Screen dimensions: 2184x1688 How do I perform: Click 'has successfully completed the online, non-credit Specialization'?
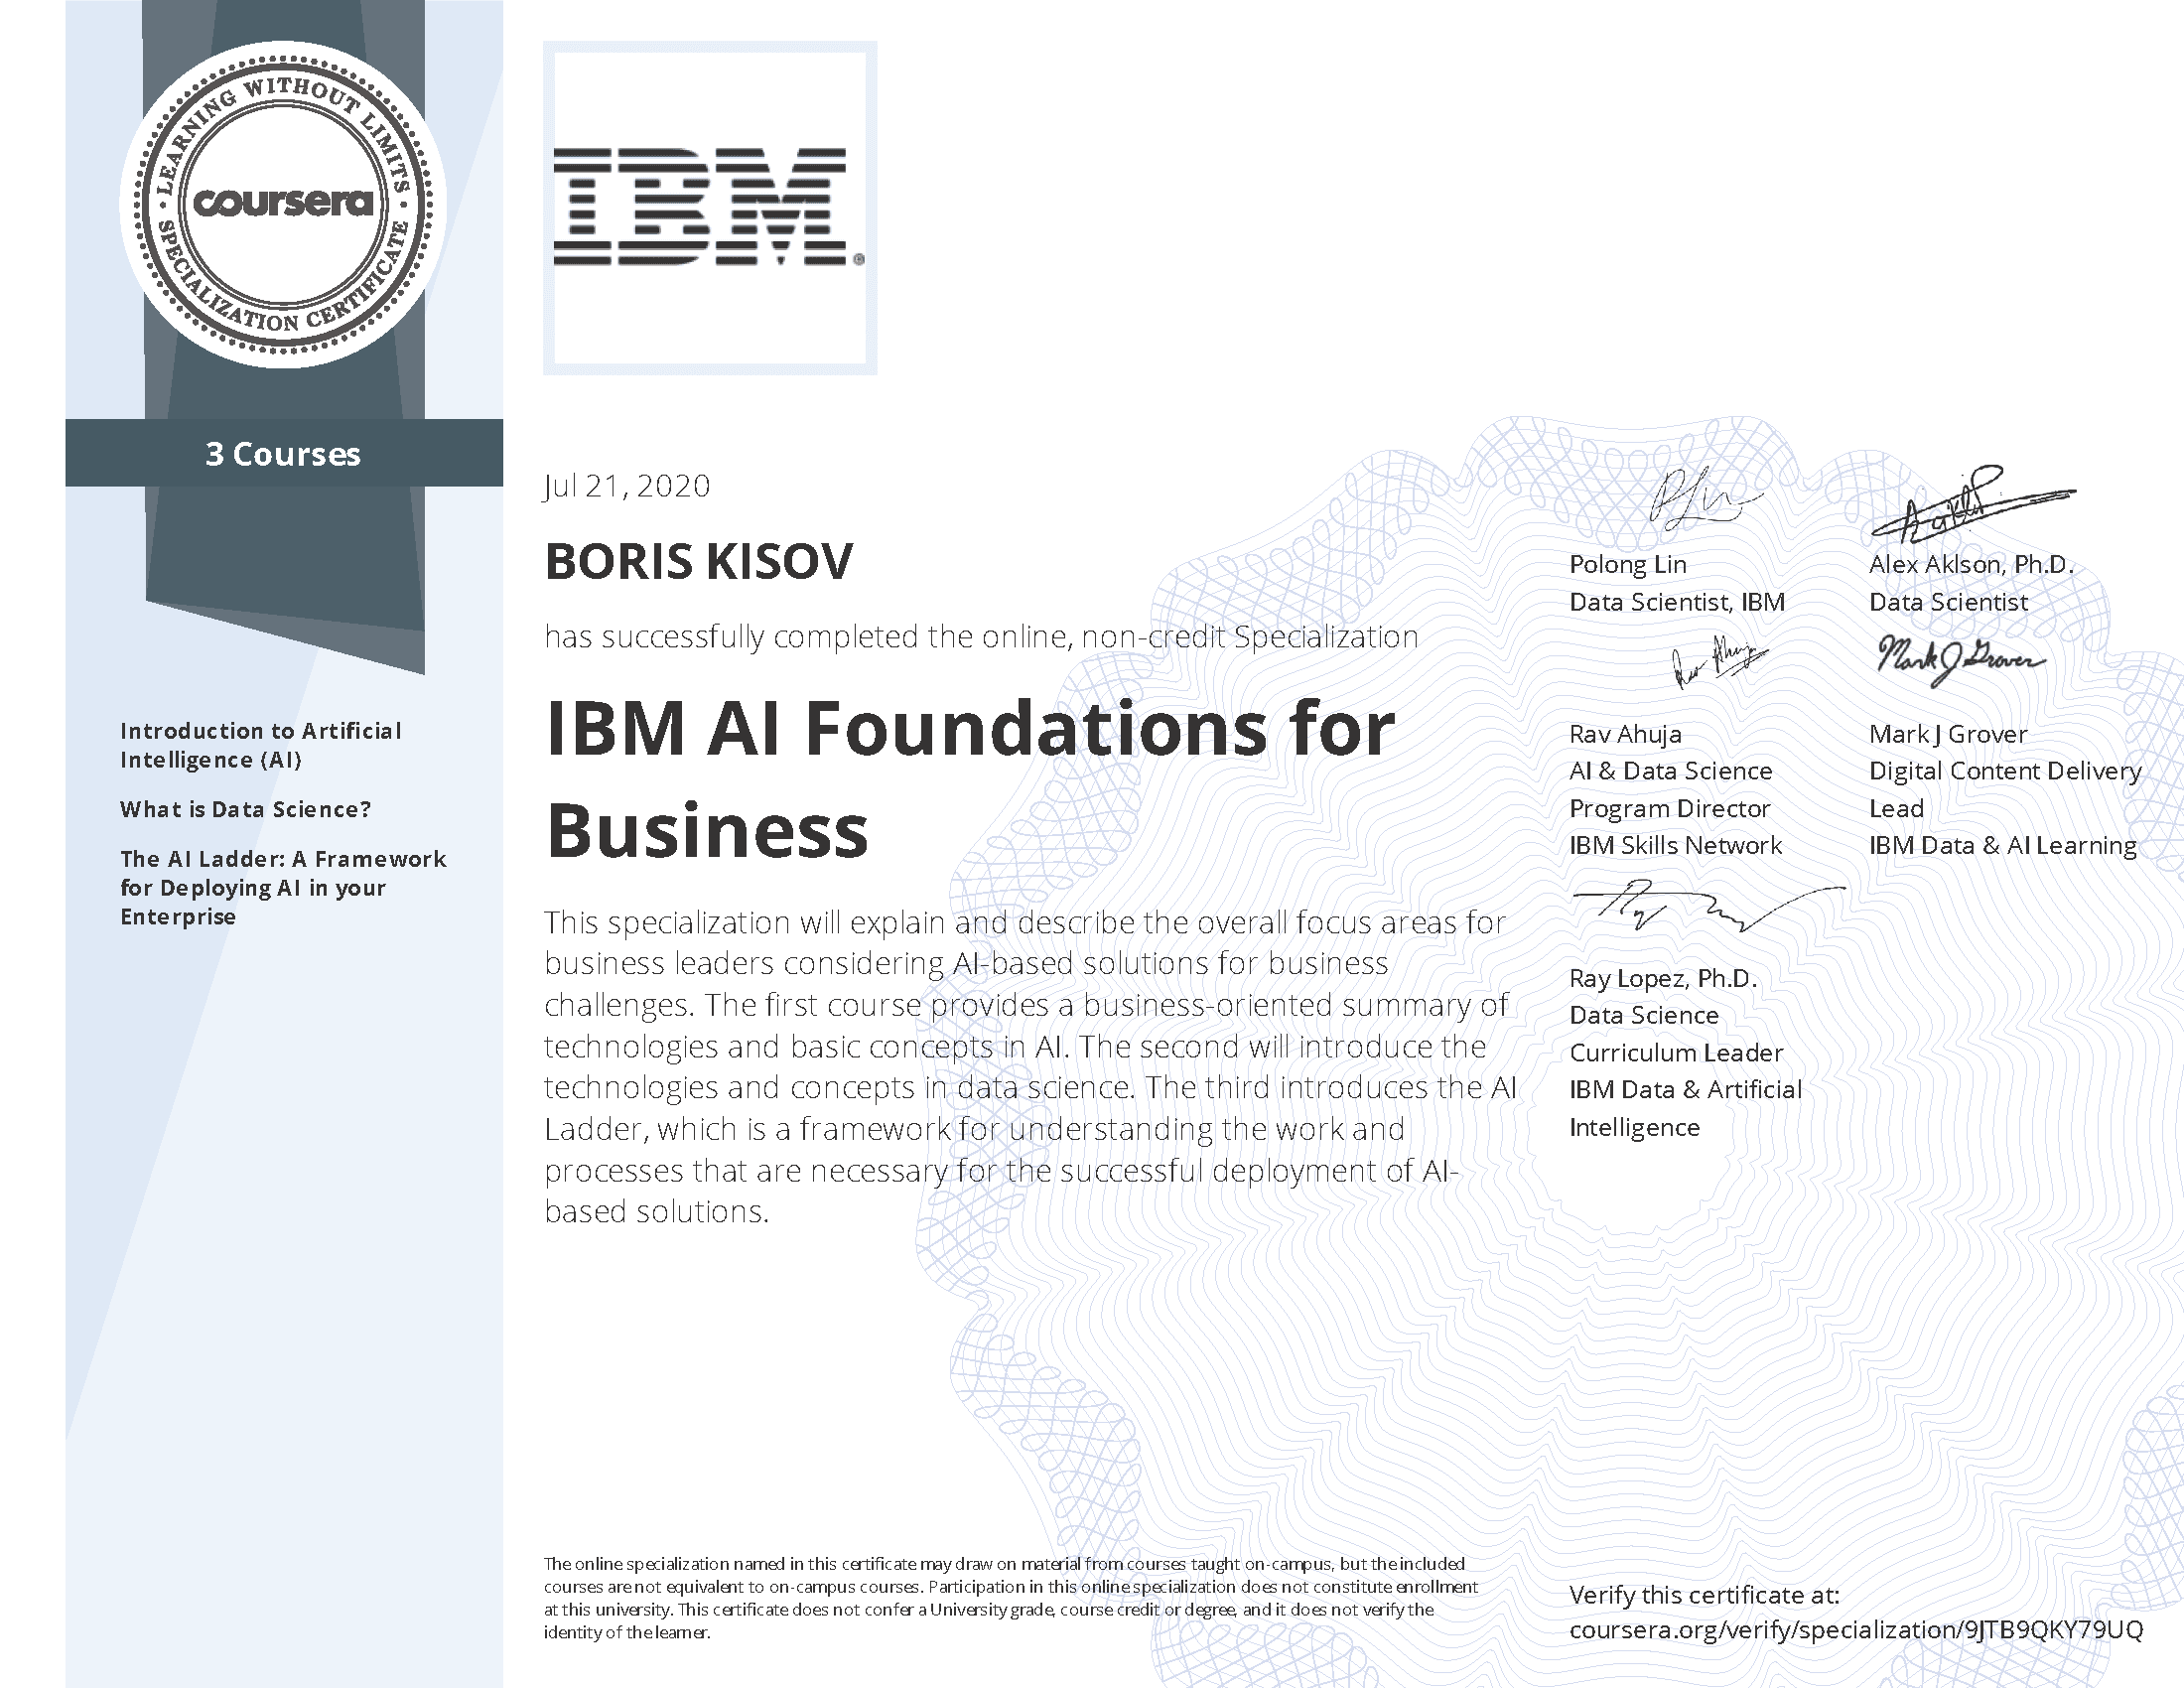click(x=981, y=636)
